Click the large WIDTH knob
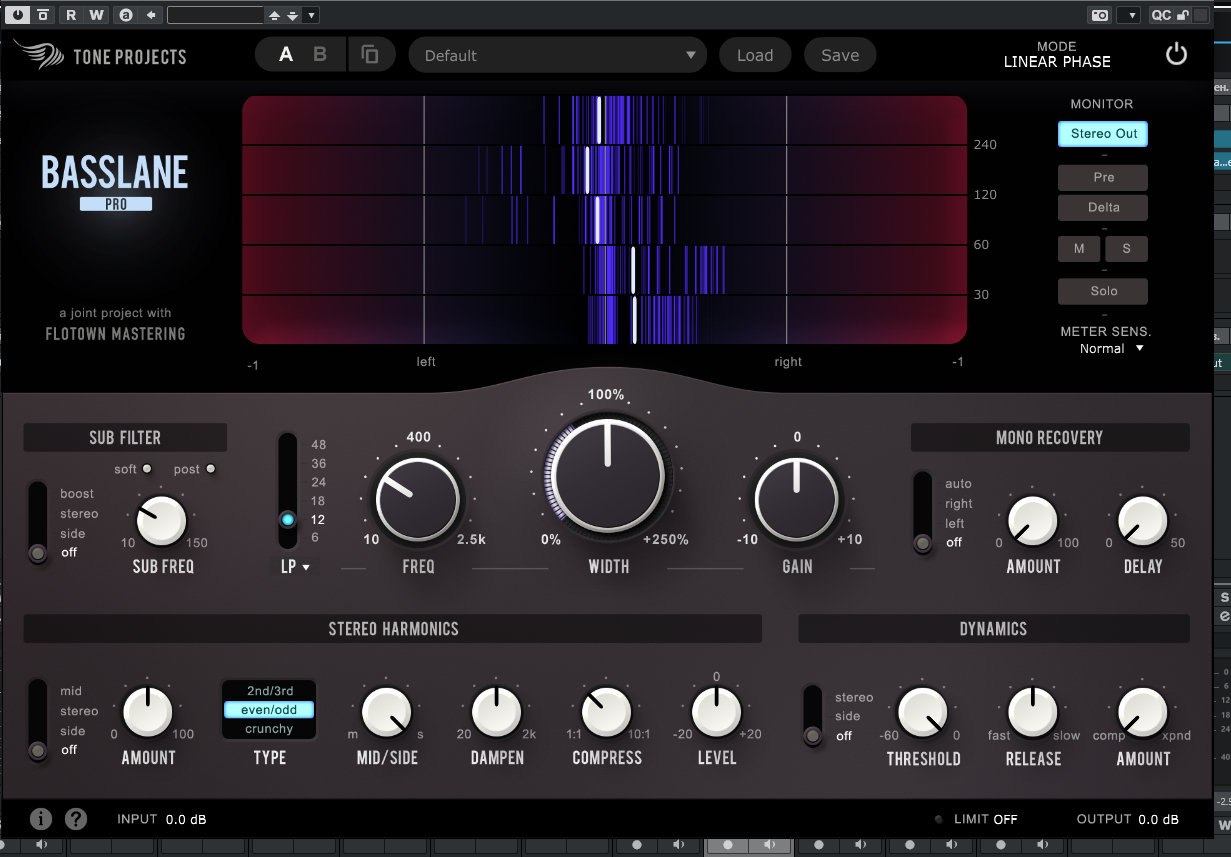The width and height of the screenshot is (1231, 857). (x=607, y=476)
